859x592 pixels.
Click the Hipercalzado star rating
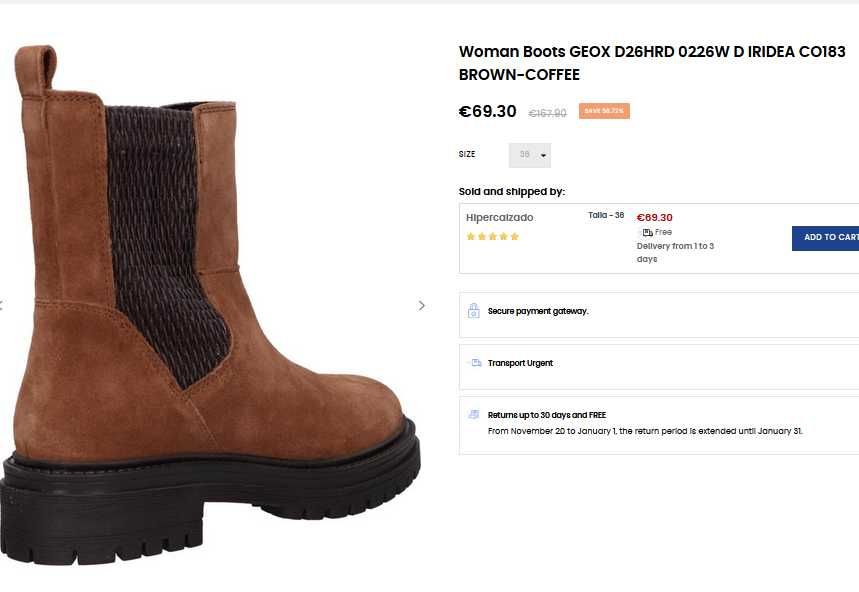492,237
